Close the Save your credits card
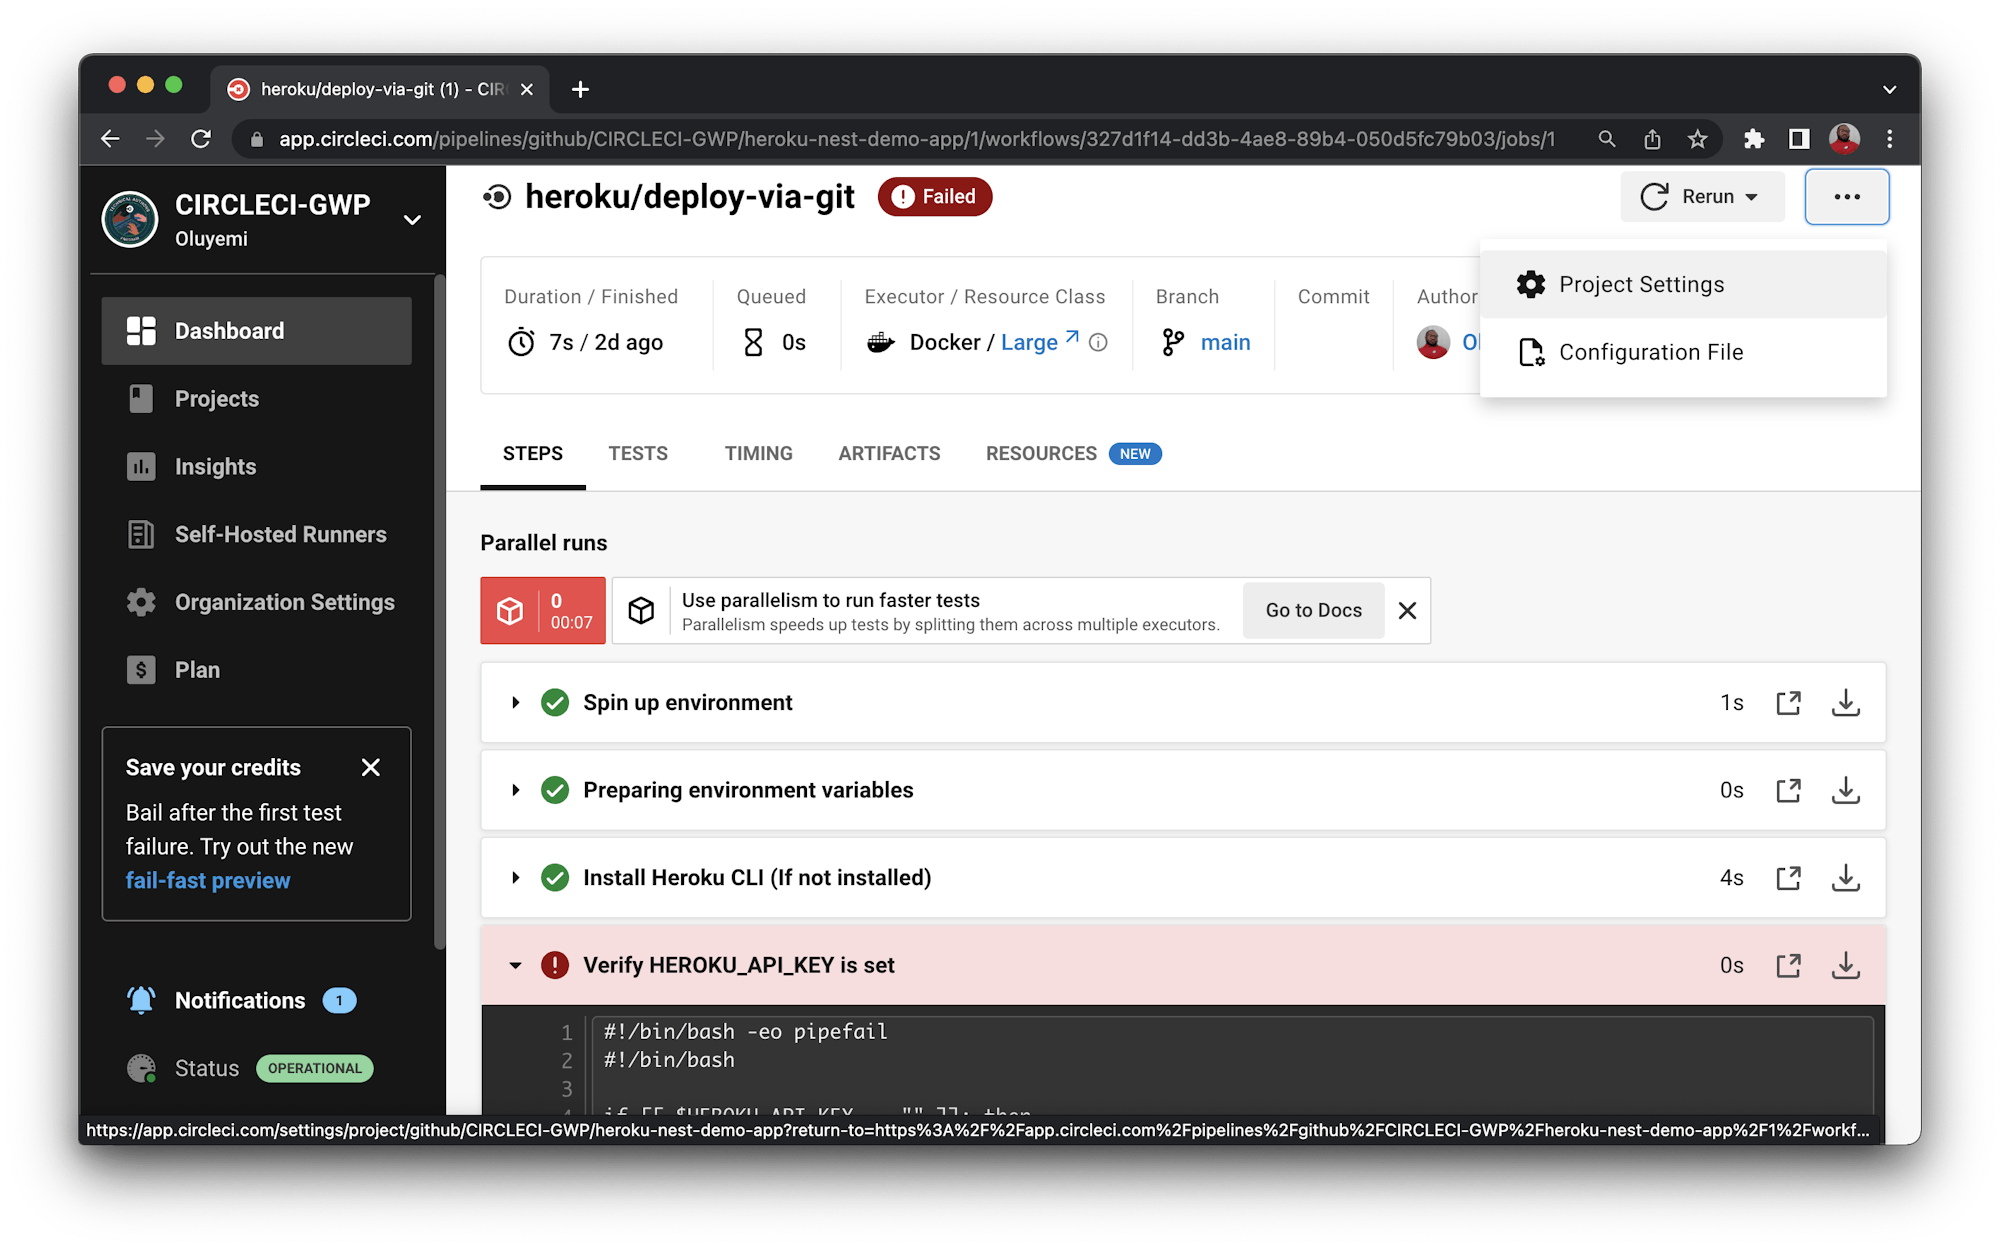 (371, 768)
